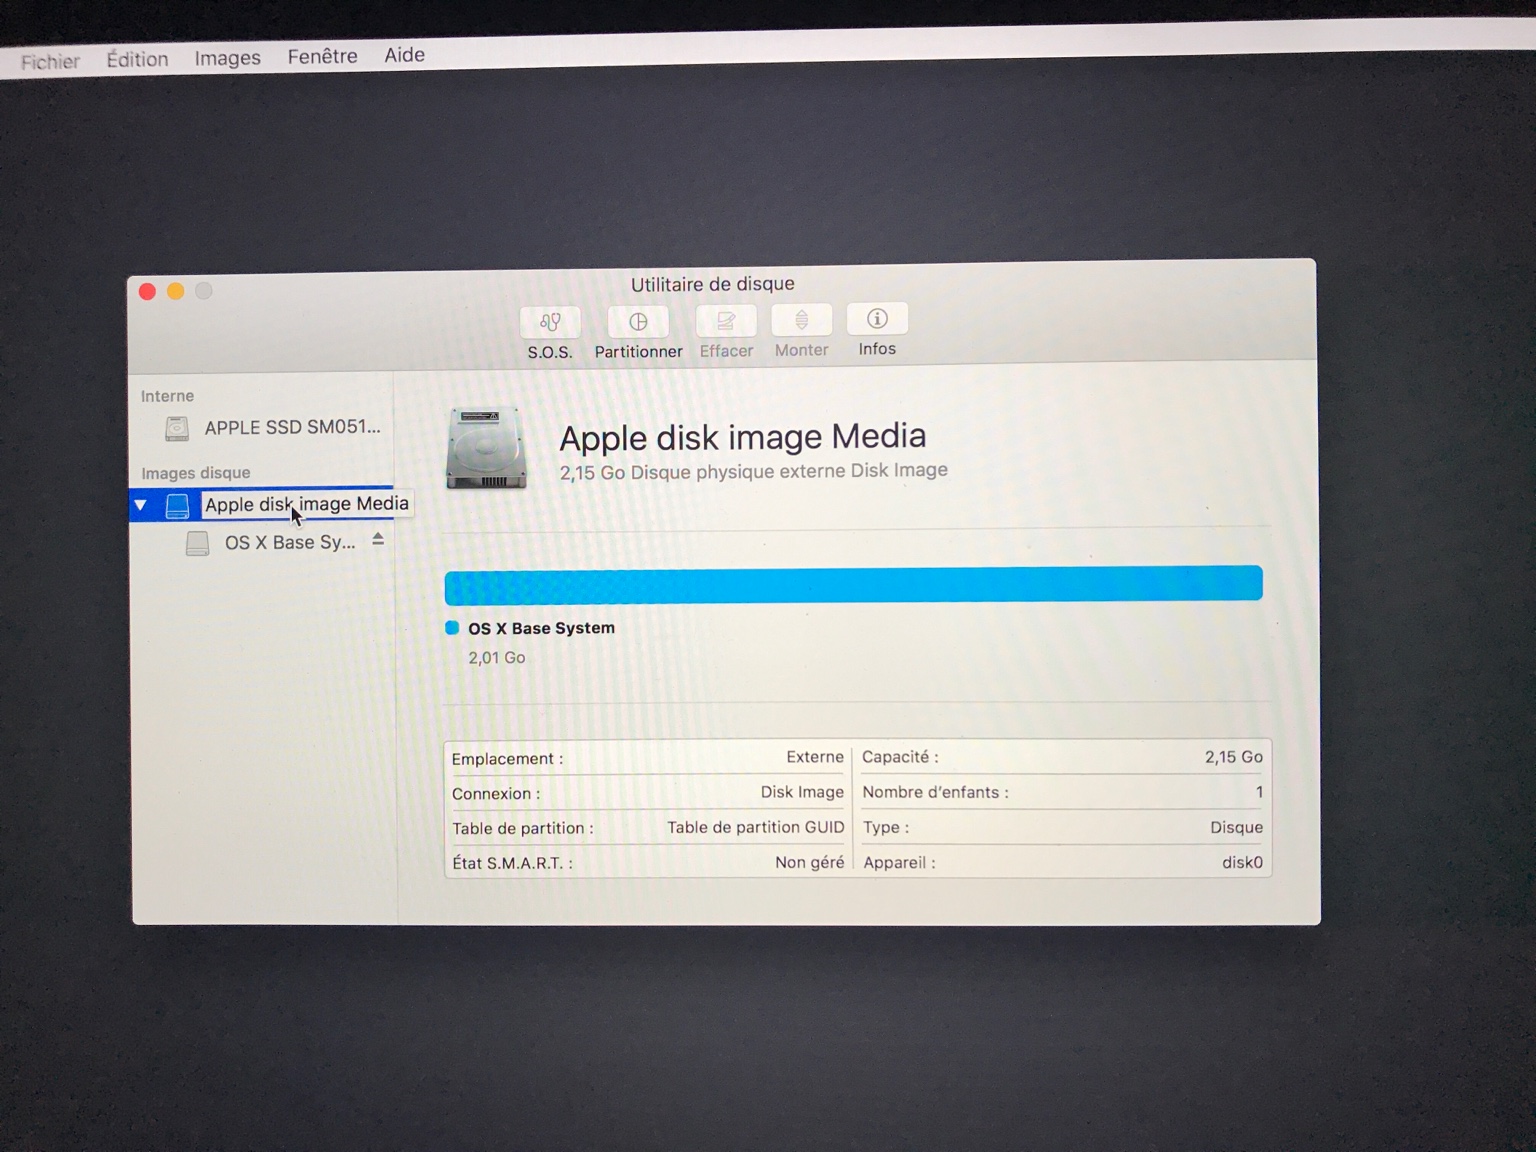Click Table de partition GUID value
The image size is (1536, 1152).
(x=755, y=827)
